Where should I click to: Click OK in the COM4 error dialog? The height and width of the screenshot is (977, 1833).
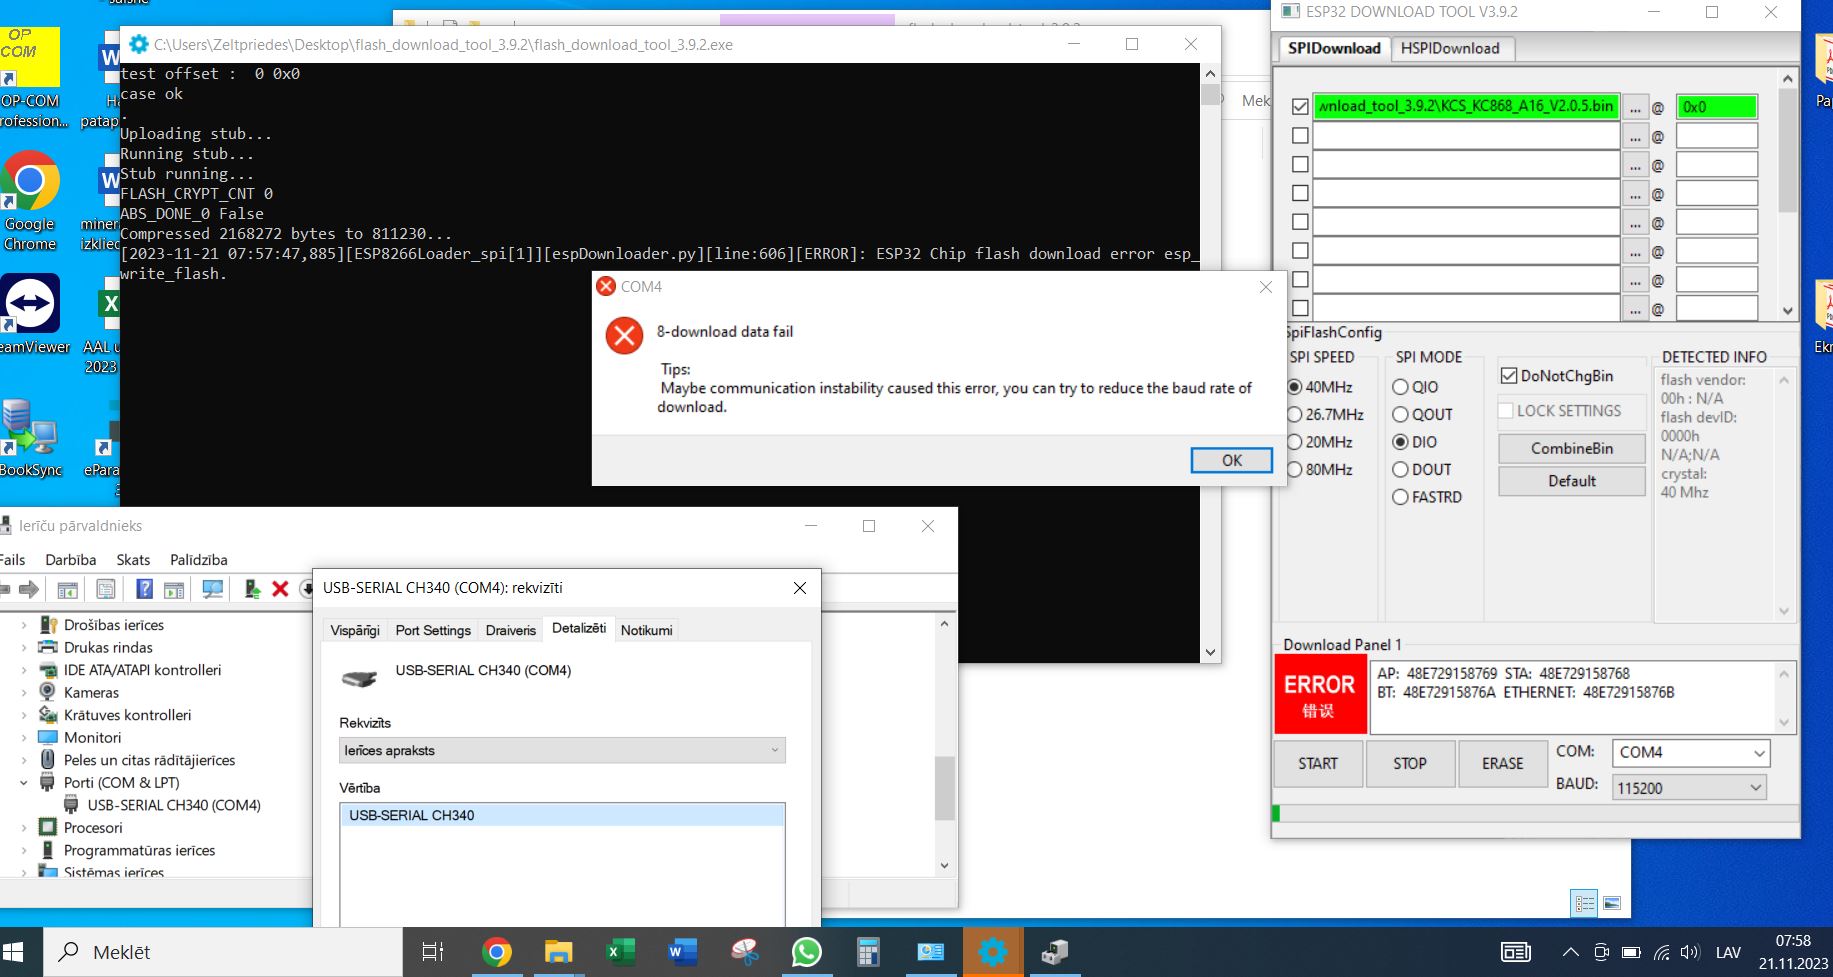point(1231,460)
